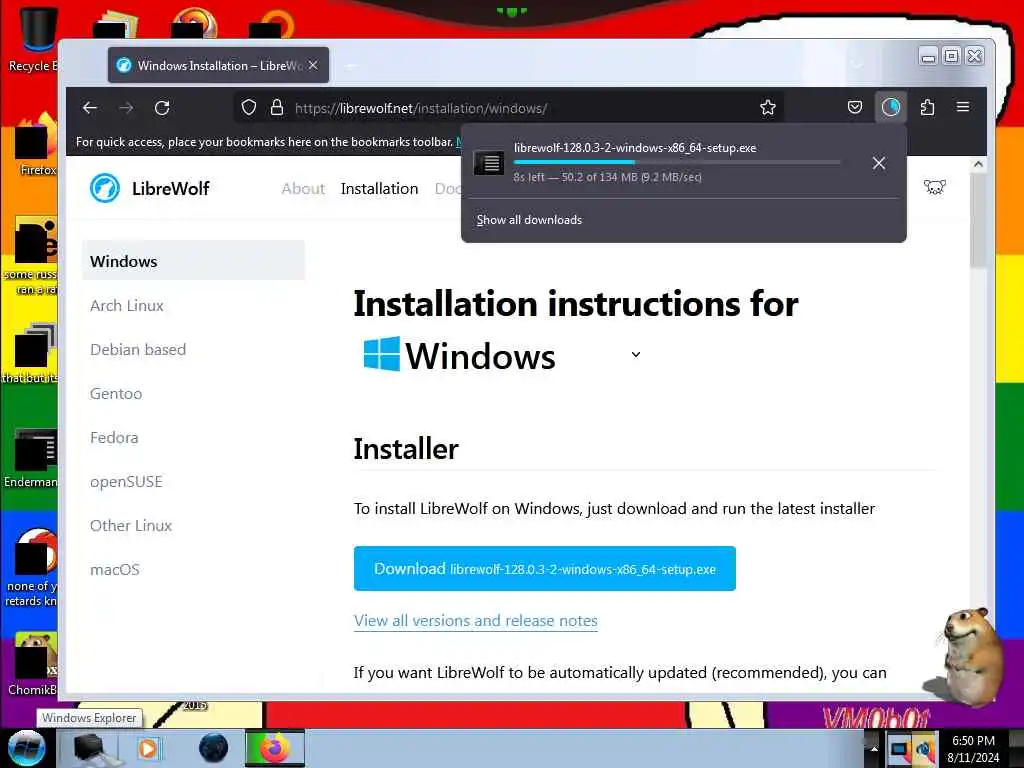The image size is (1024, 768).
Task: Open the Installation nav item
Action: tap(379, 189)
